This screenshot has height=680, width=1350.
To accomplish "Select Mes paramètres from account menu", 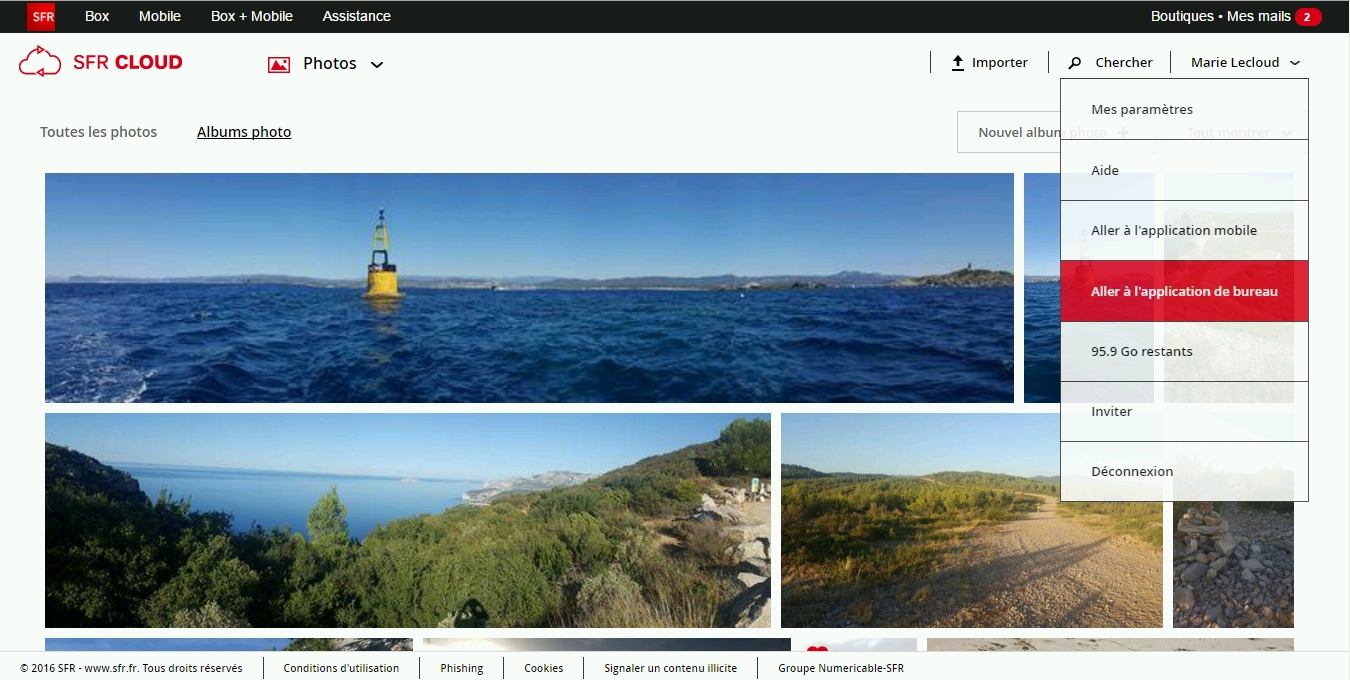I will (1142, 110).
